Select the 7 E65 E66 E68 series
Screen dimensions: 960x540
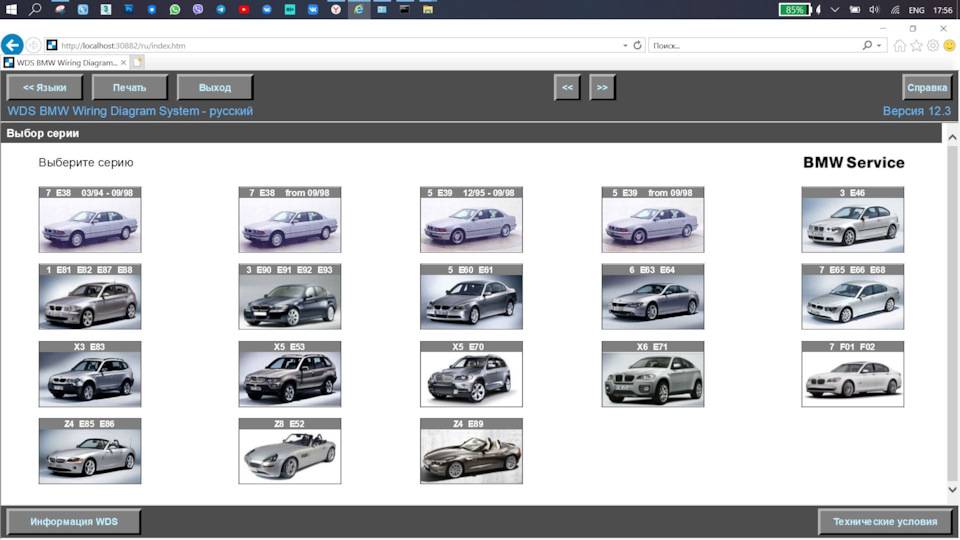pos(853,297)
